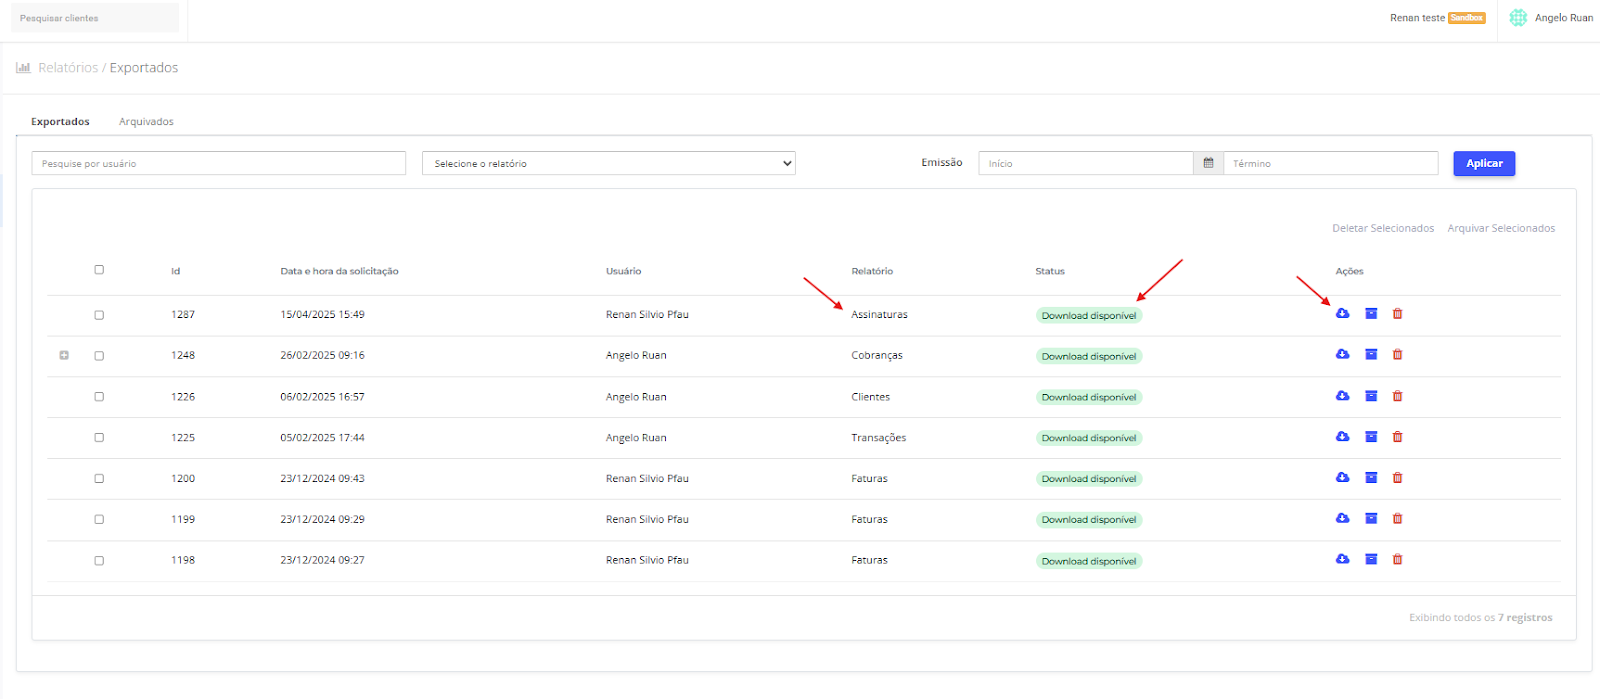Archive the Cobranças report 1248
Viewport: 1600px width, 699px height.
pyautogui.click(x=1371, y=355)
